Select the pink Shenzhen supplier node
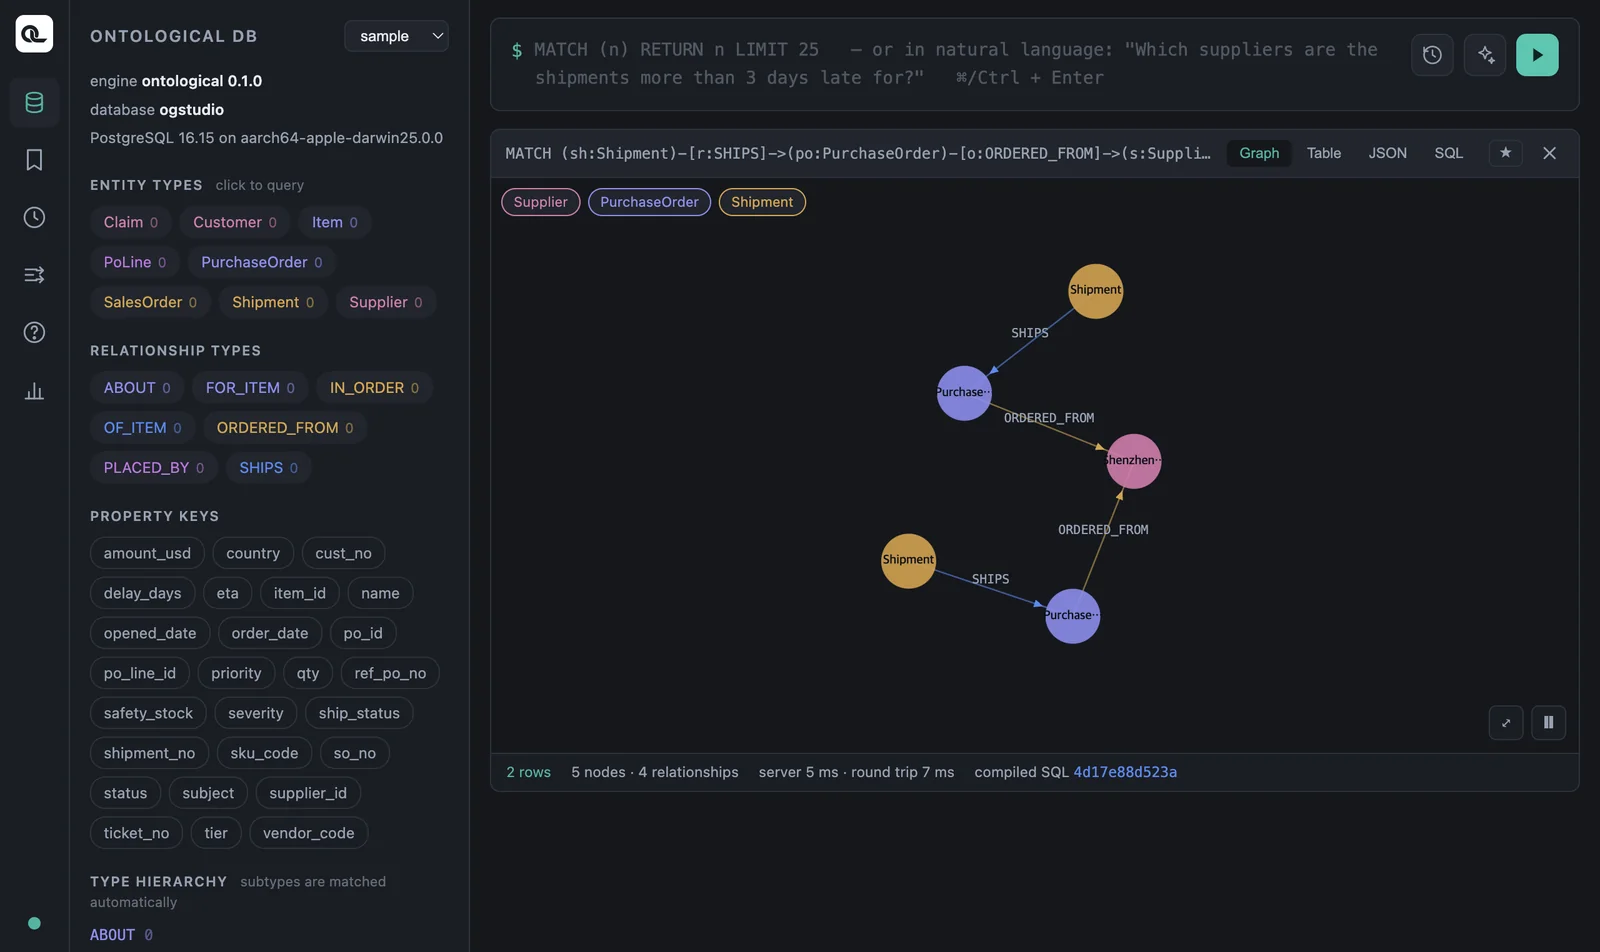 click(1133, 461)
